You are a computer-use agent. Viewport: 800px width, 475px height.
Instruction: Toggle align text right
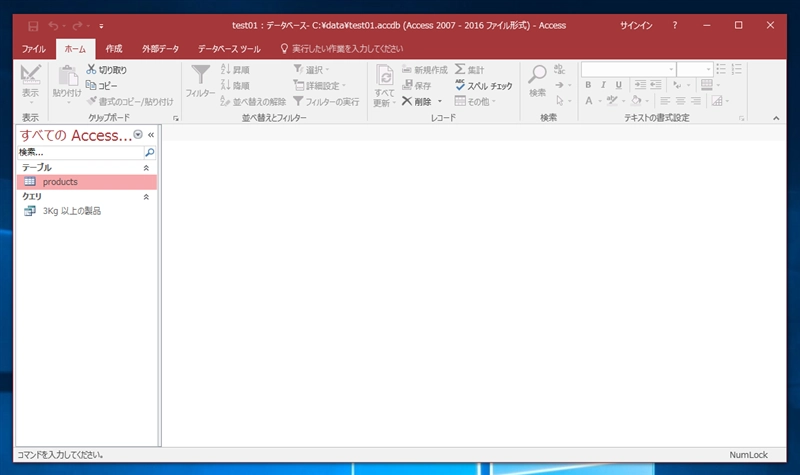coord(696,101)
